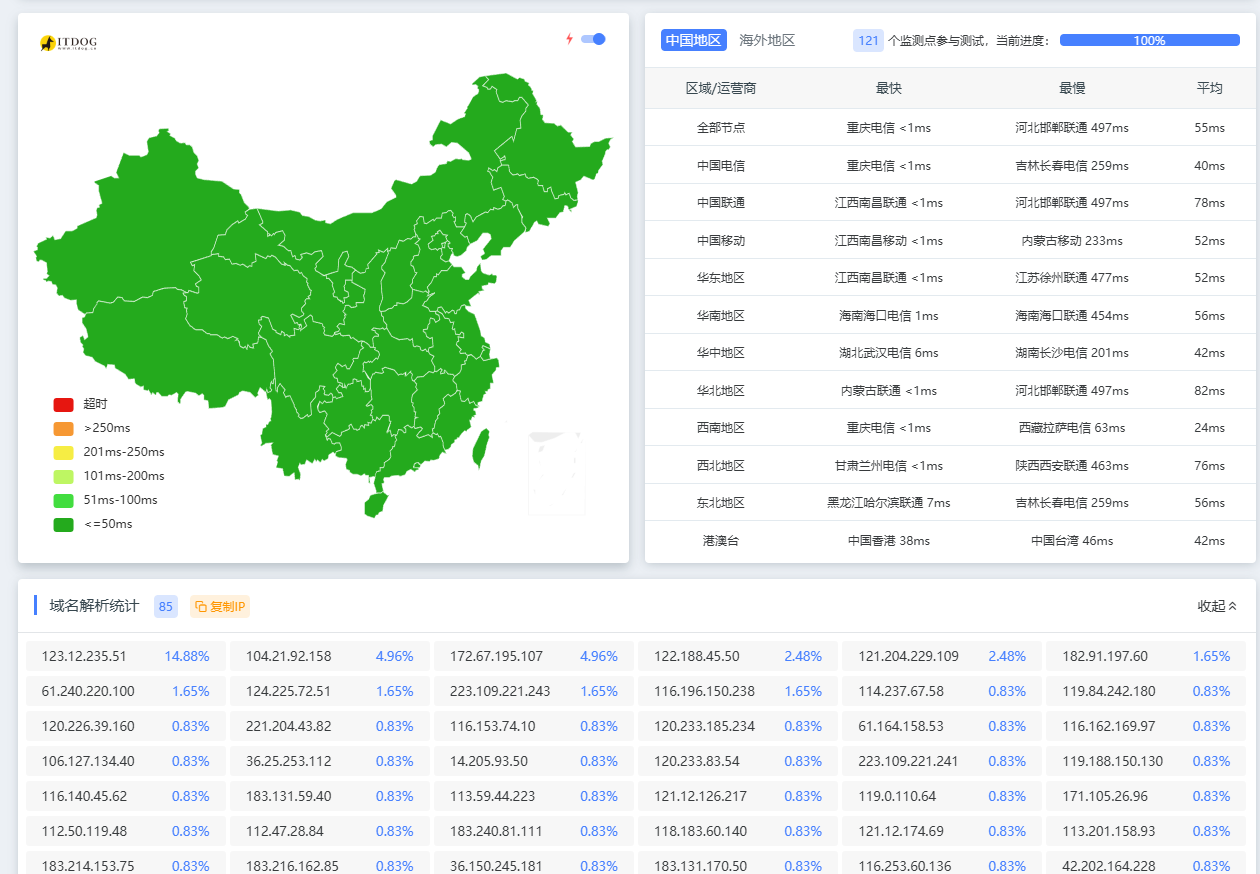
Task: Click 西藏拉萨电信 63ms cell
Action: (1072, 428)
